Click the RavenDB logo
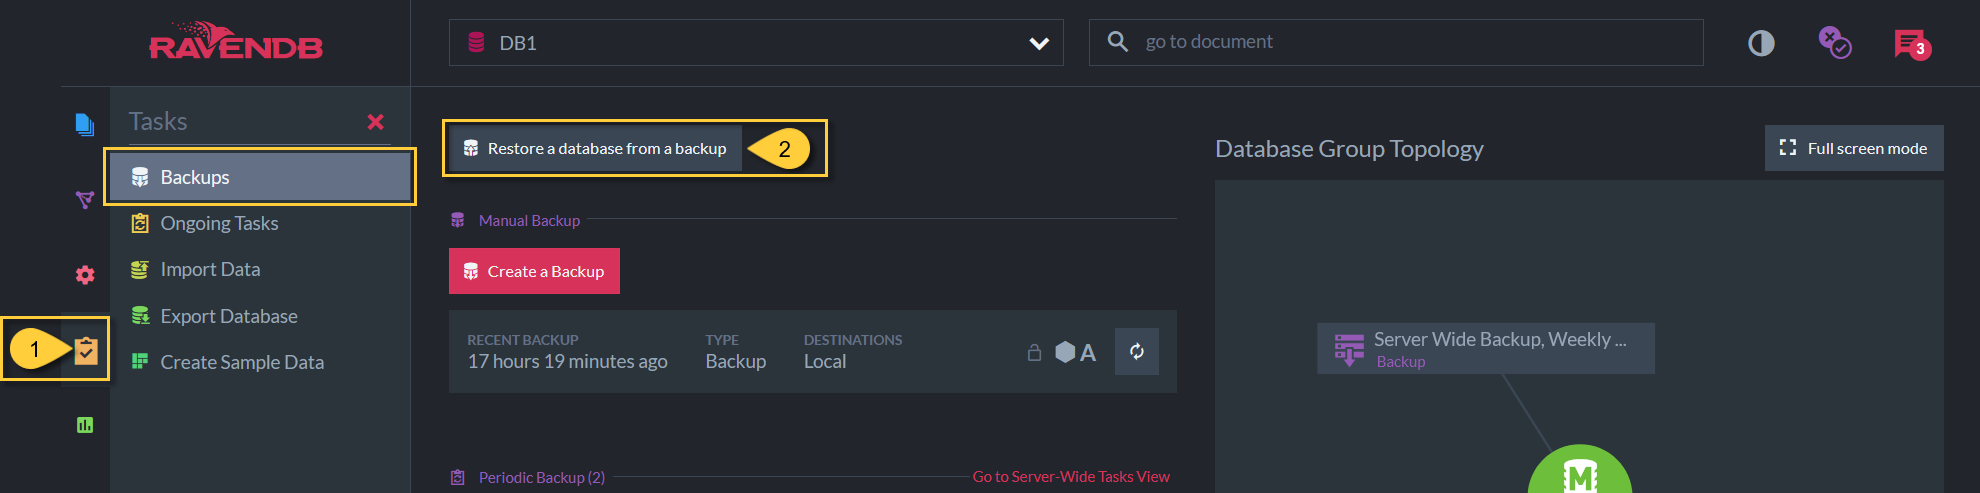 pos(236,41)
